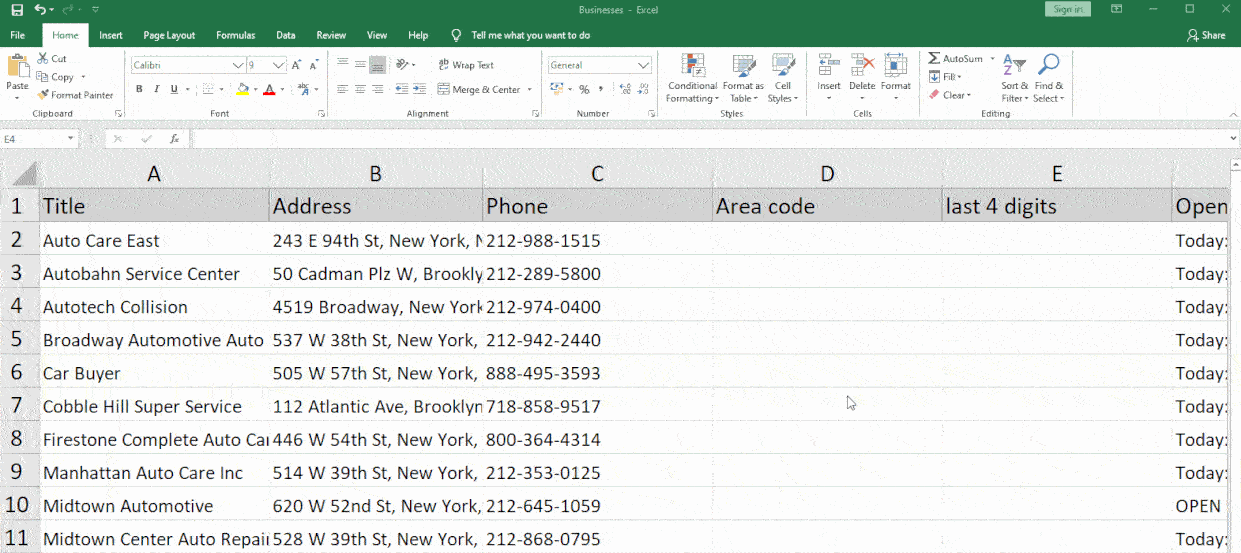Expand the AutoSum dropdown arrow
Image resolution: width=1241 pixels, height=553 pixels.
point(992,59)
